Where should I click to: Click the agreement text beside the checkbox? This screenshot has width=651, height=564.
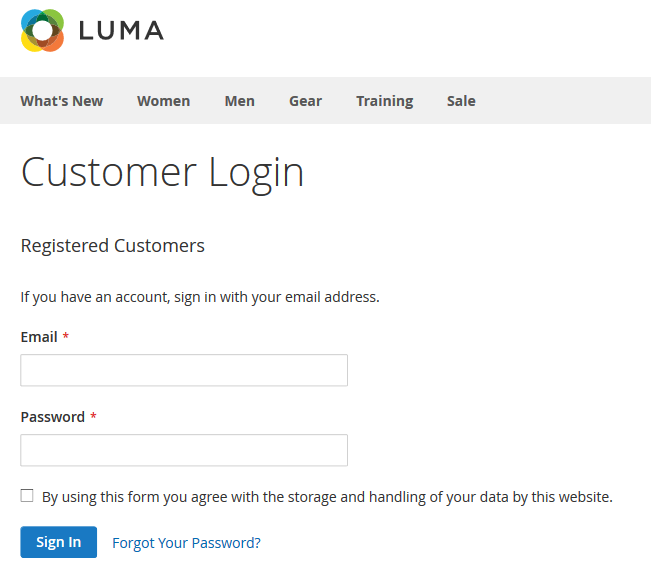(327, 497)
